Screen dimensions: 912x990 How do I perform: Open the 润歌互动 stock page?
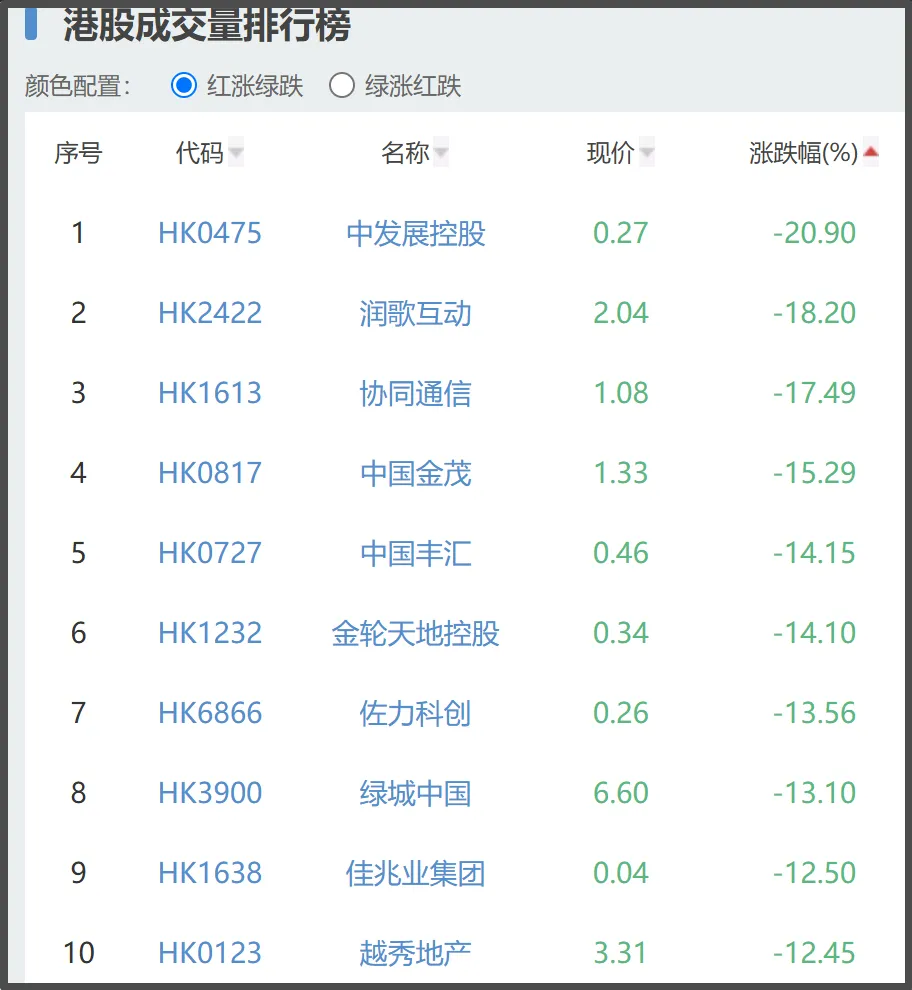click(x=416, y=314)
